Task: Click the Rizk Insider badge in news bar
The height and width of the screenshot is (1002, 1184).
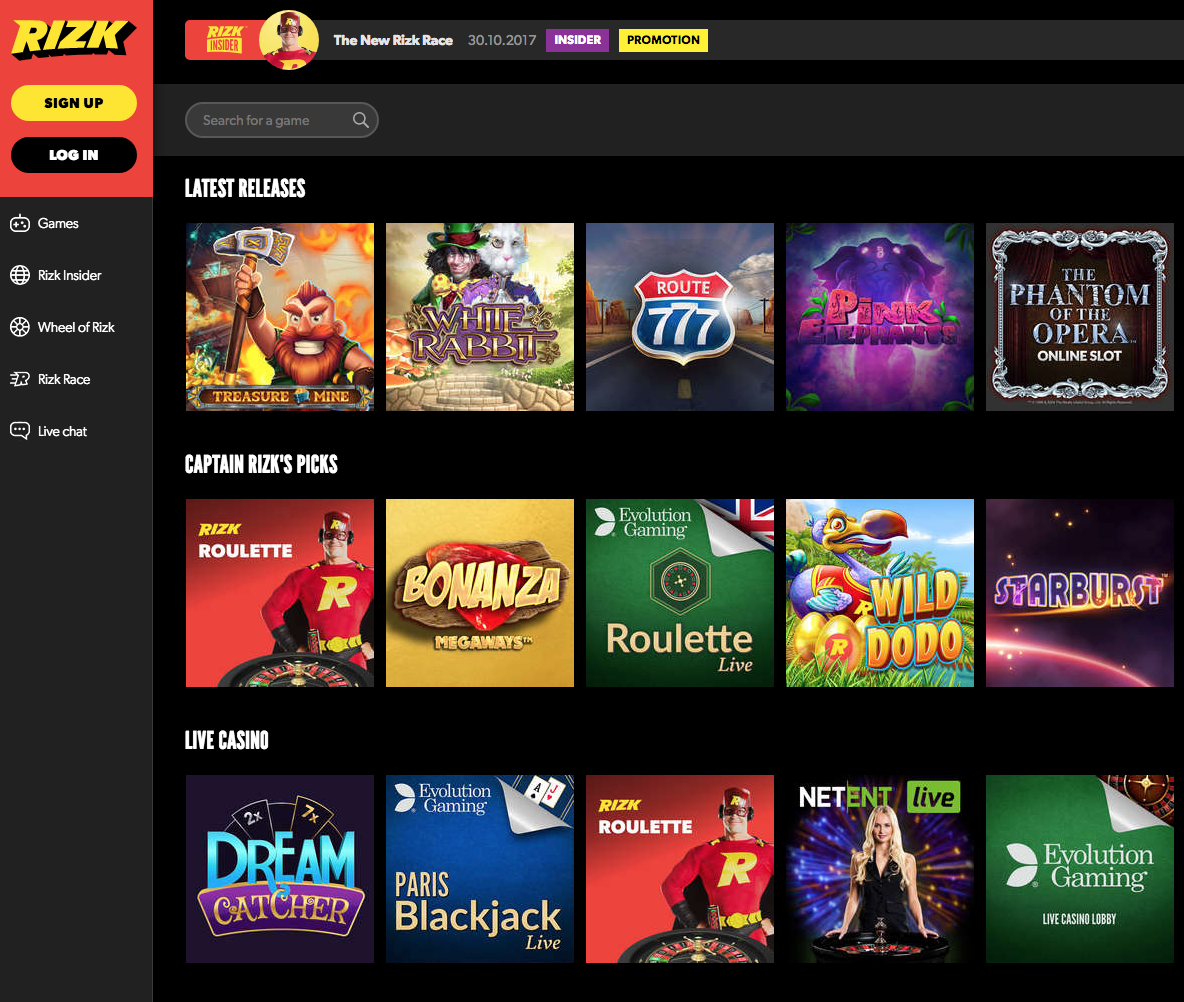Action: click(x=224, y=39)
